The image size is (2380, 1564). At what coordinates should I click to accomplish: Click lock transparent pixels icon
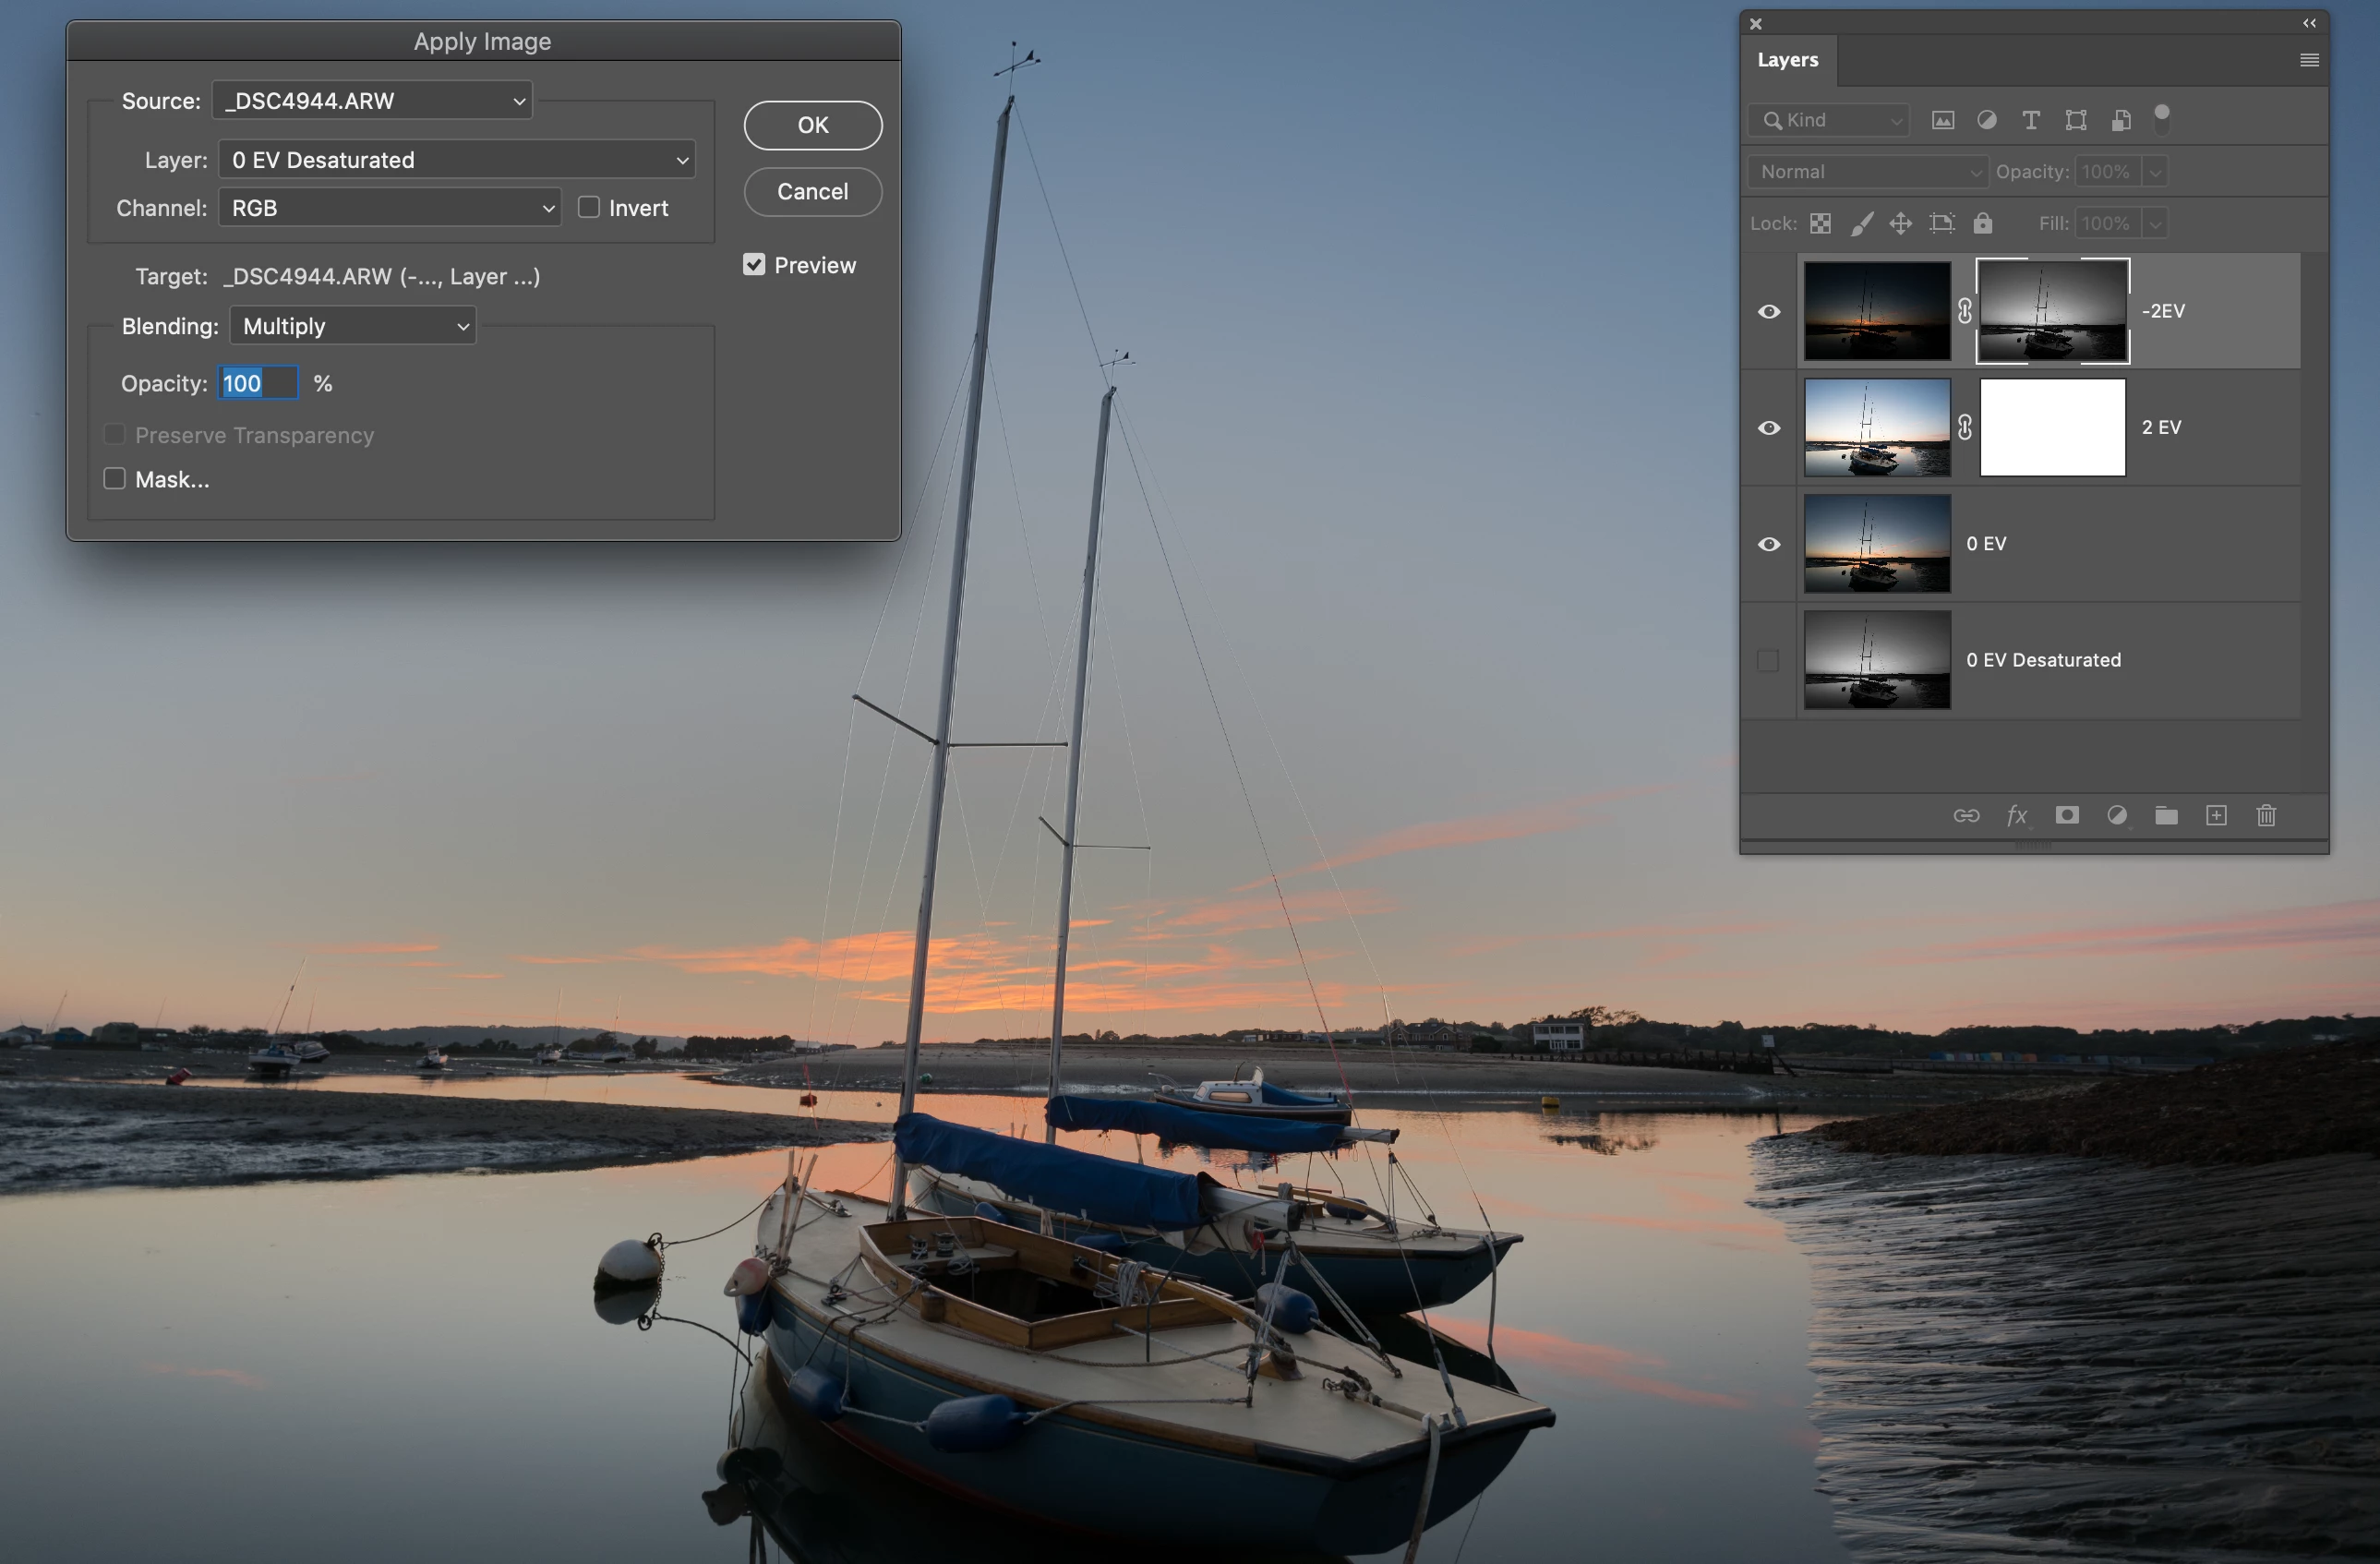click(1821, 223)
